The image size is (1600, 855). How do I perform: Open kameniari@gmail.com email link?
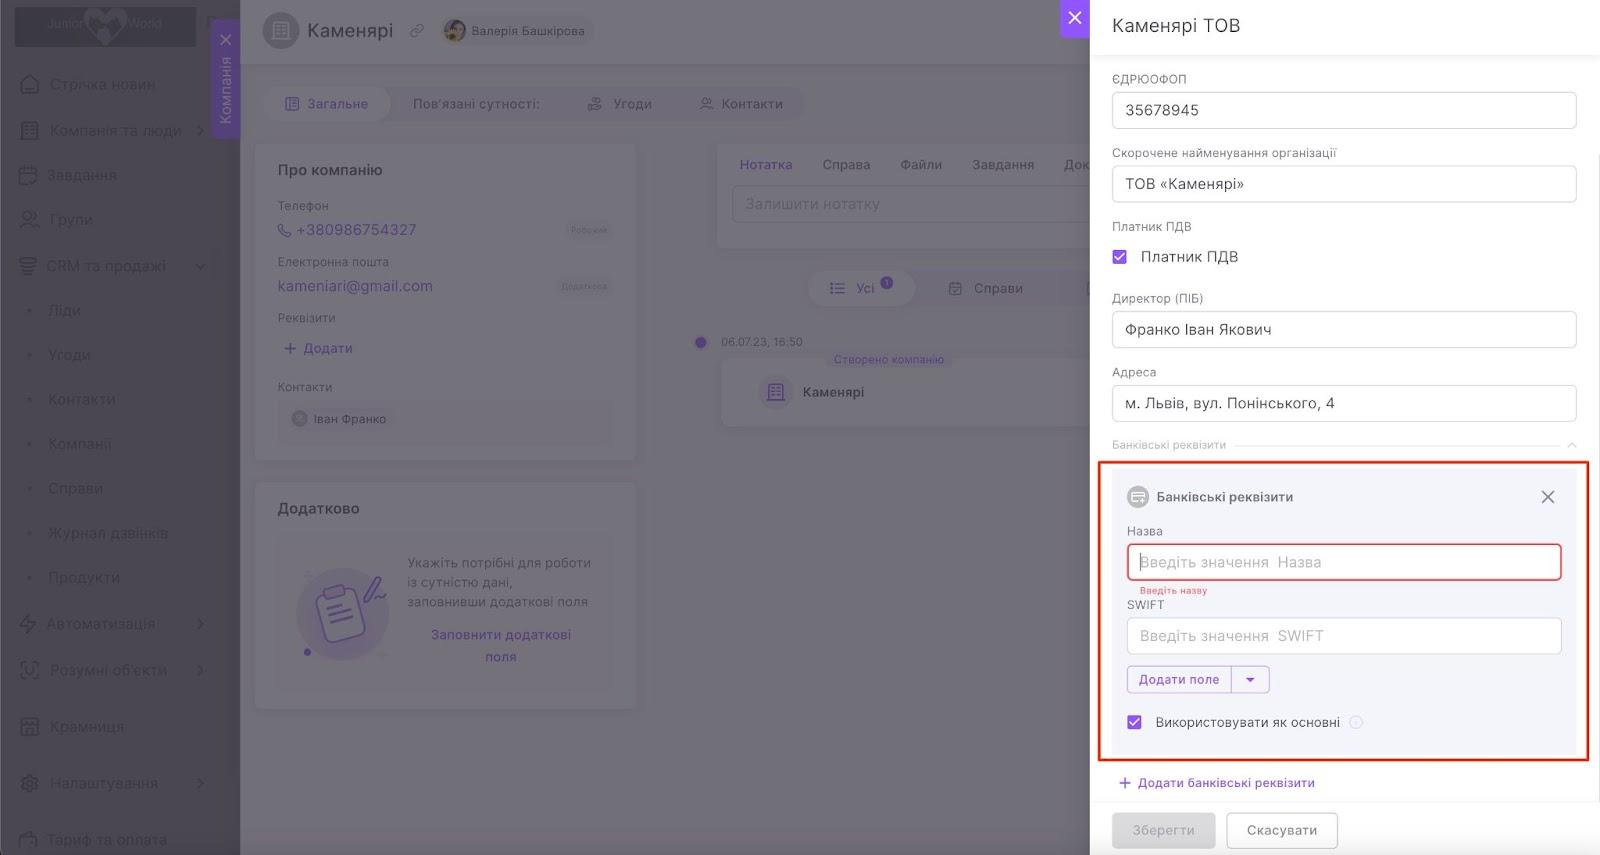[355, 286]
